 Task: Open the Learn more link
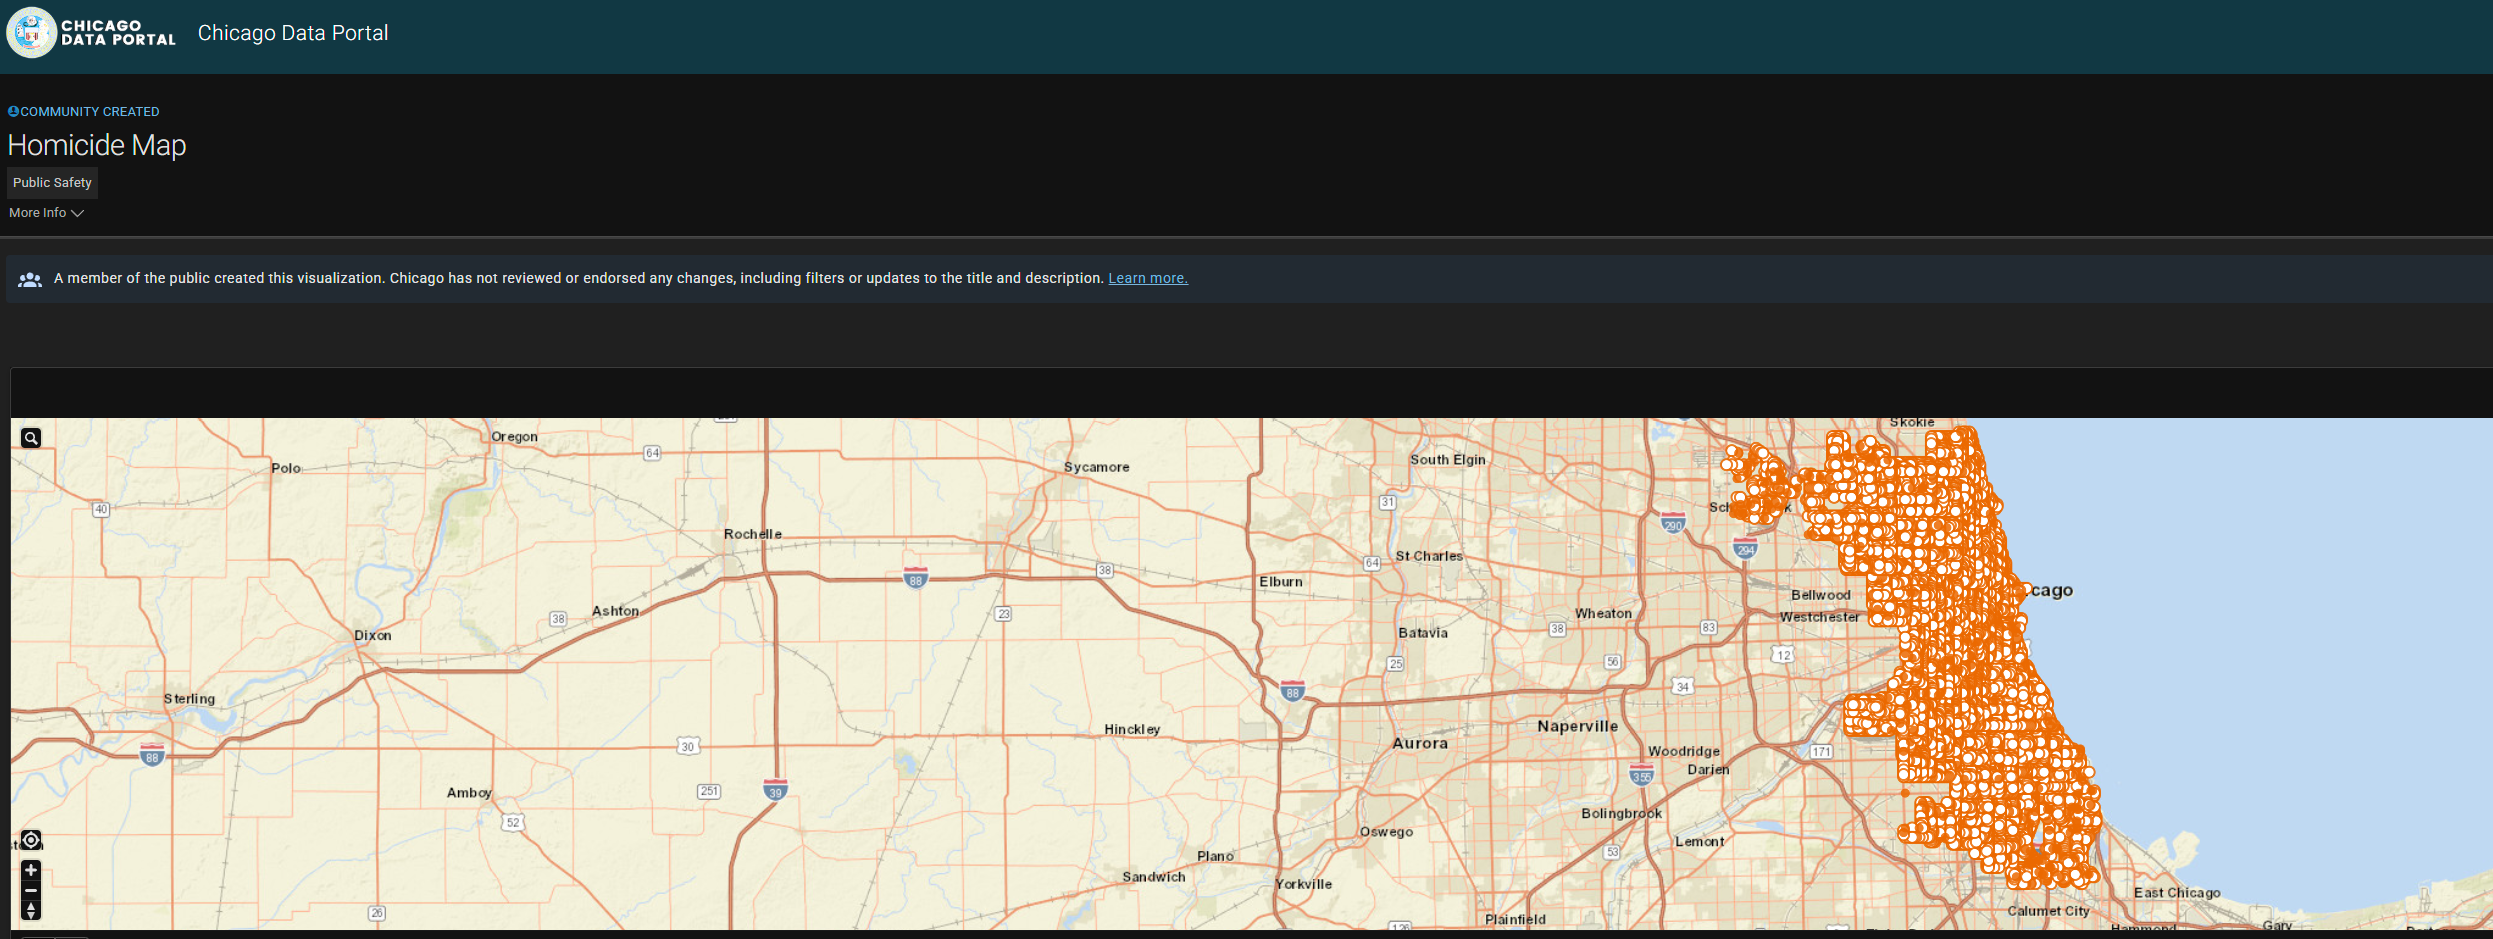1148,279
